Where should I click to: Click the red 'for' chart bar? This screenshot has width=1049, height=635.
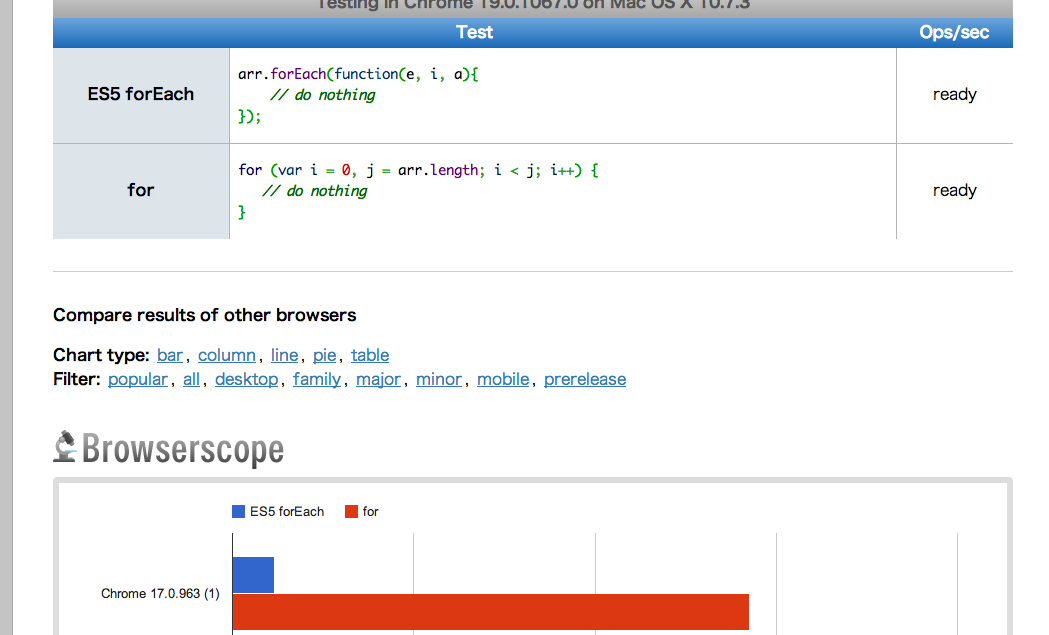tap(491, 612)
